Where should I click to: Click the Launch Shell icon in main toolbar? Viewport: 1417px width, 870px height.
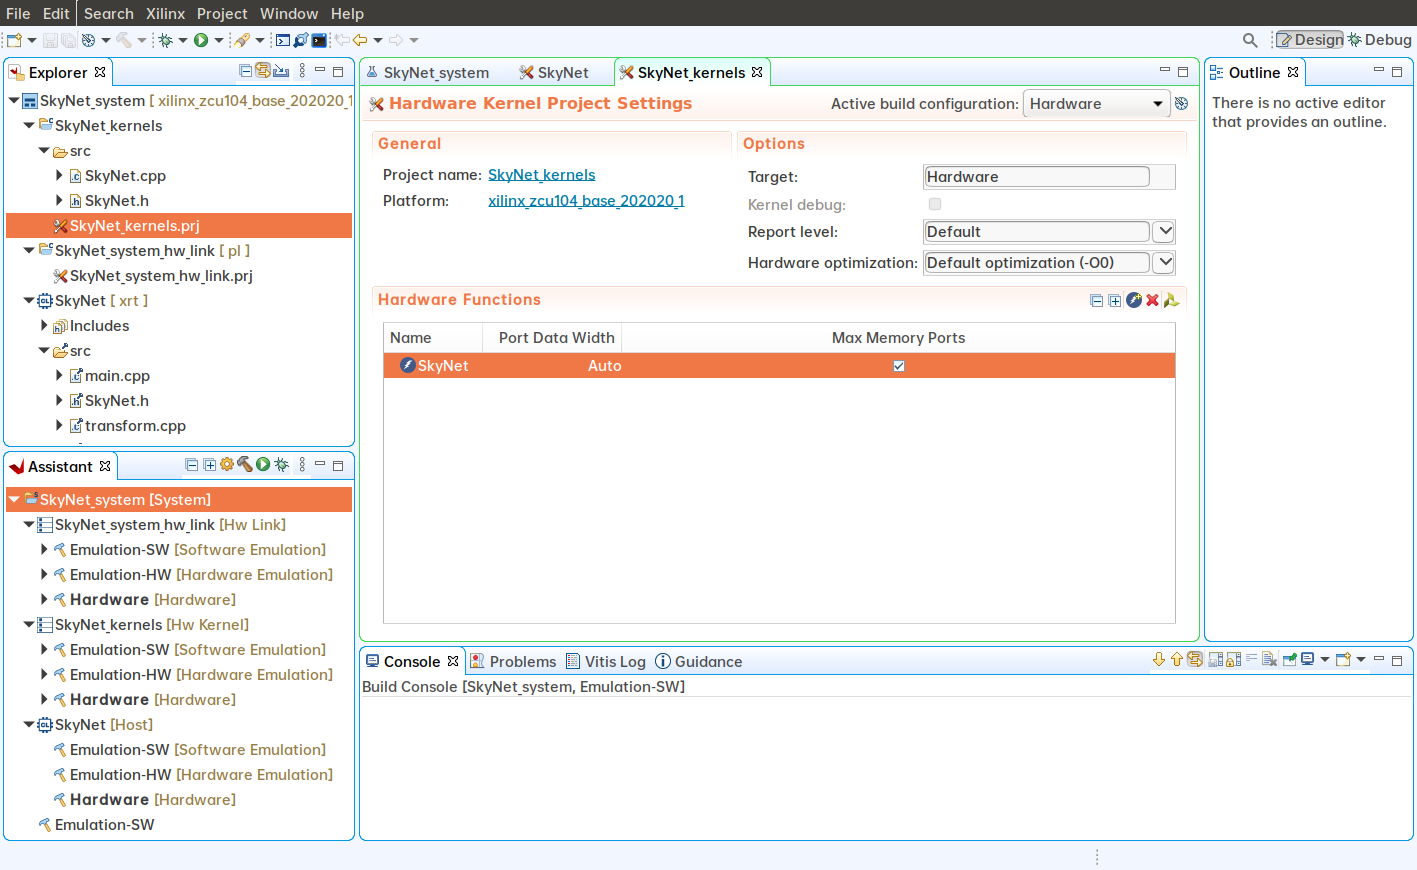(x=283, y=40)
